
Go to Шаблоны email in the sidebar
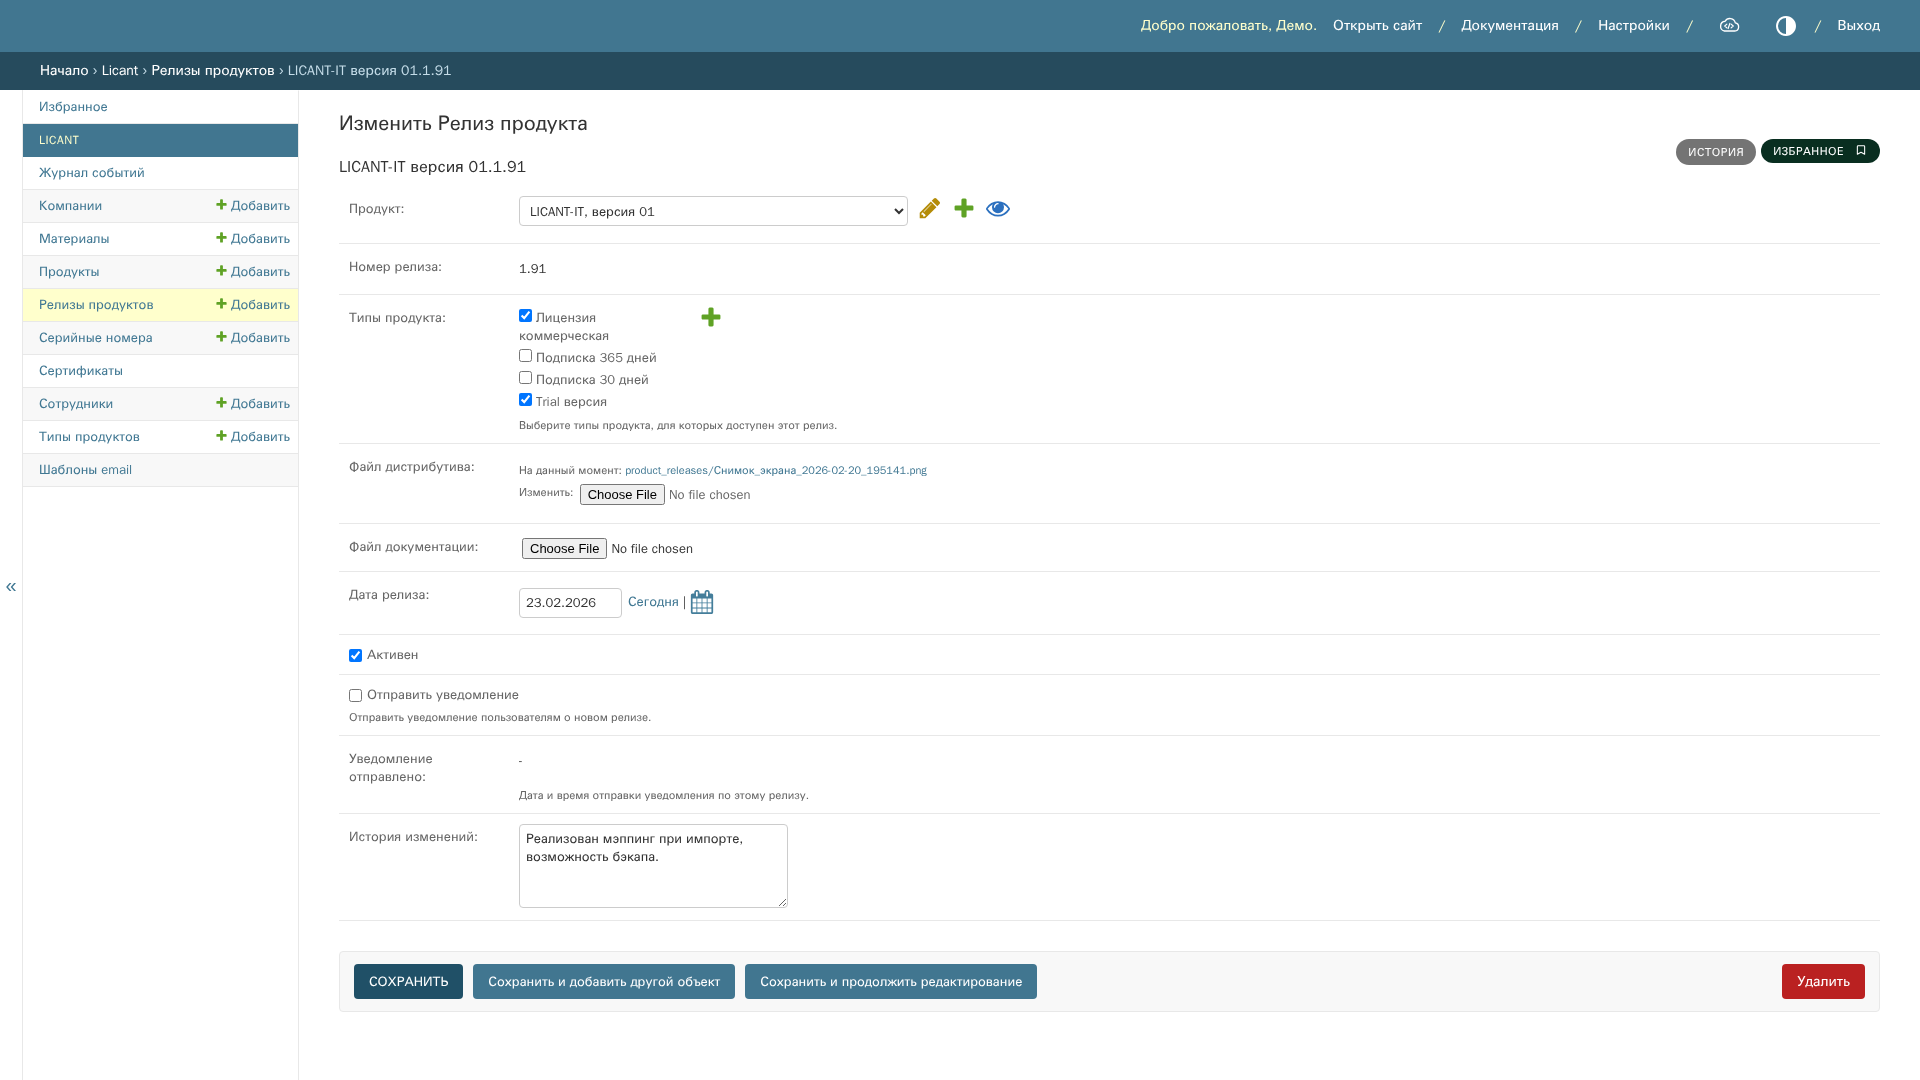85,470
